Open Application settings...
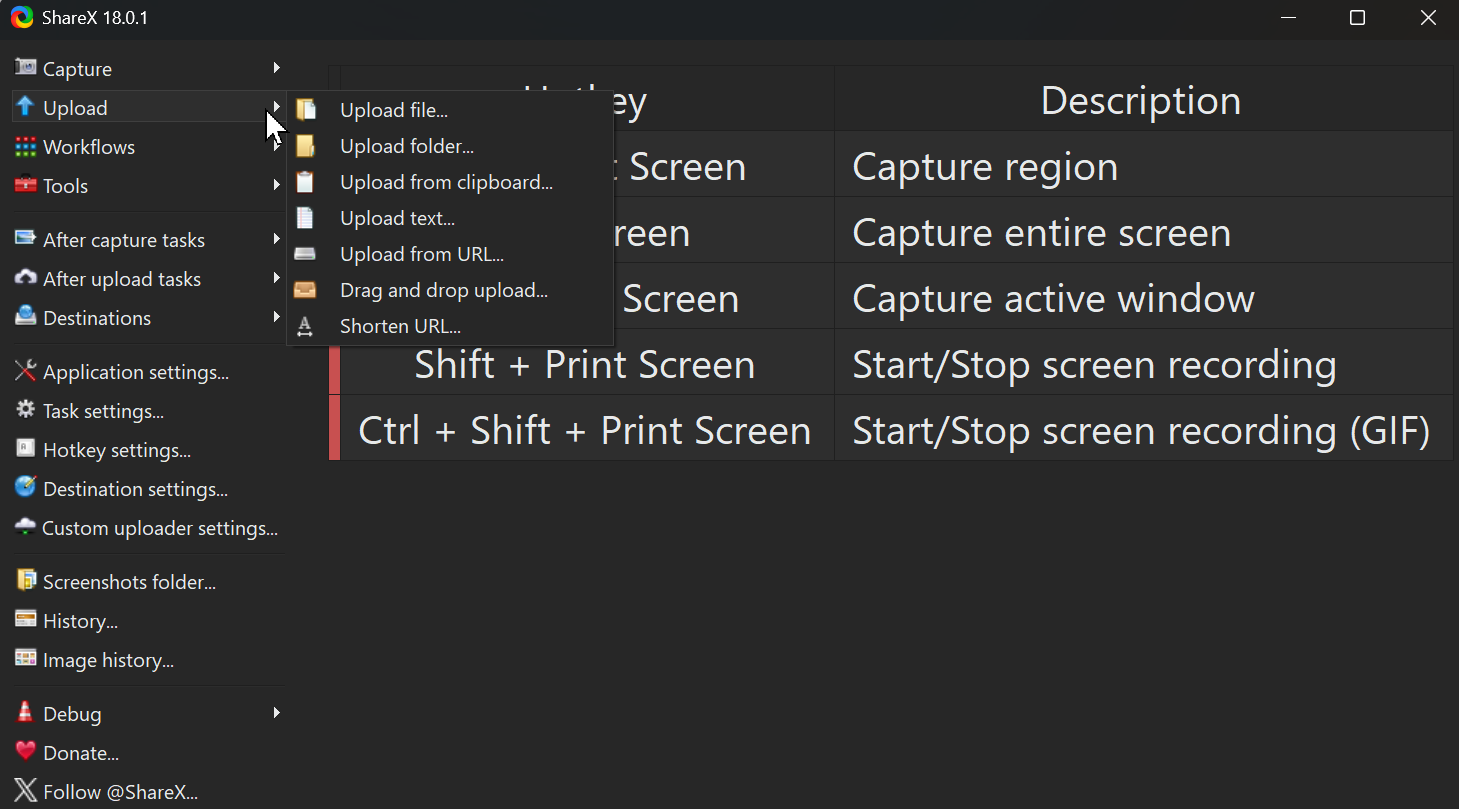This screenshot has width=1459, height=809. [x=148, y=372]
